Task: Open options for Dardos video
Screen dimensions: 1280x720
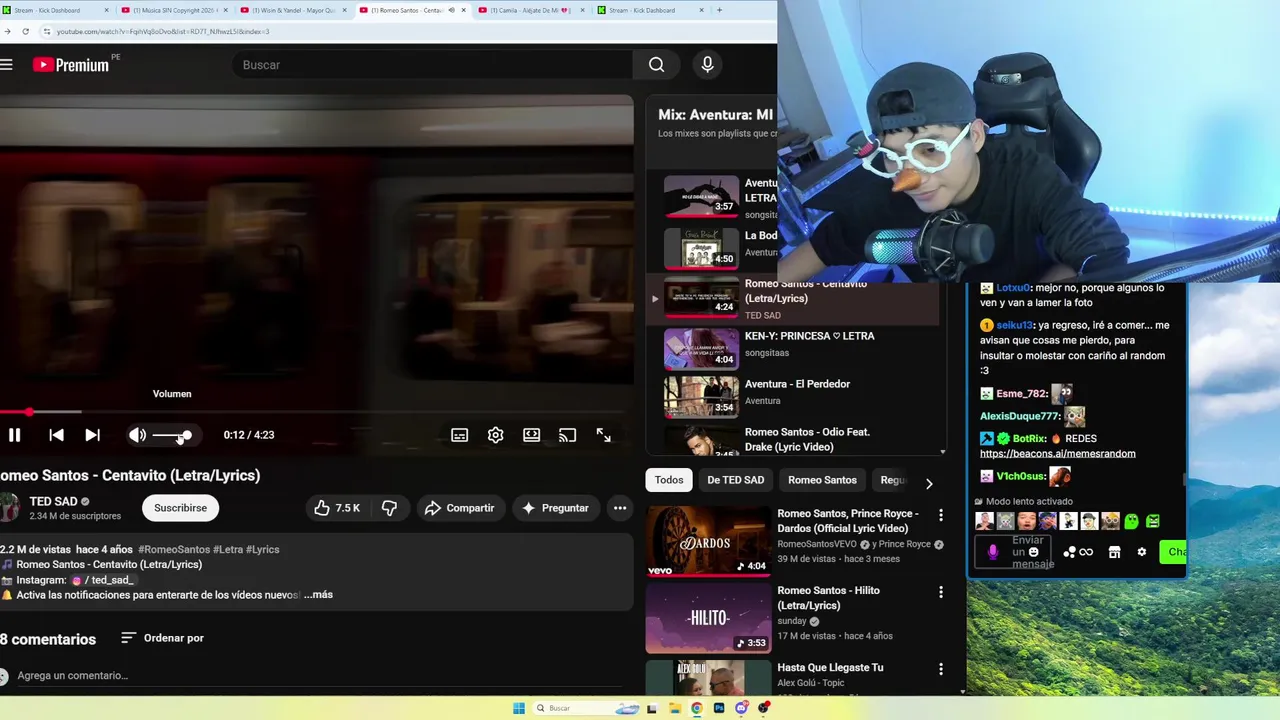Action: pos(940,515)
